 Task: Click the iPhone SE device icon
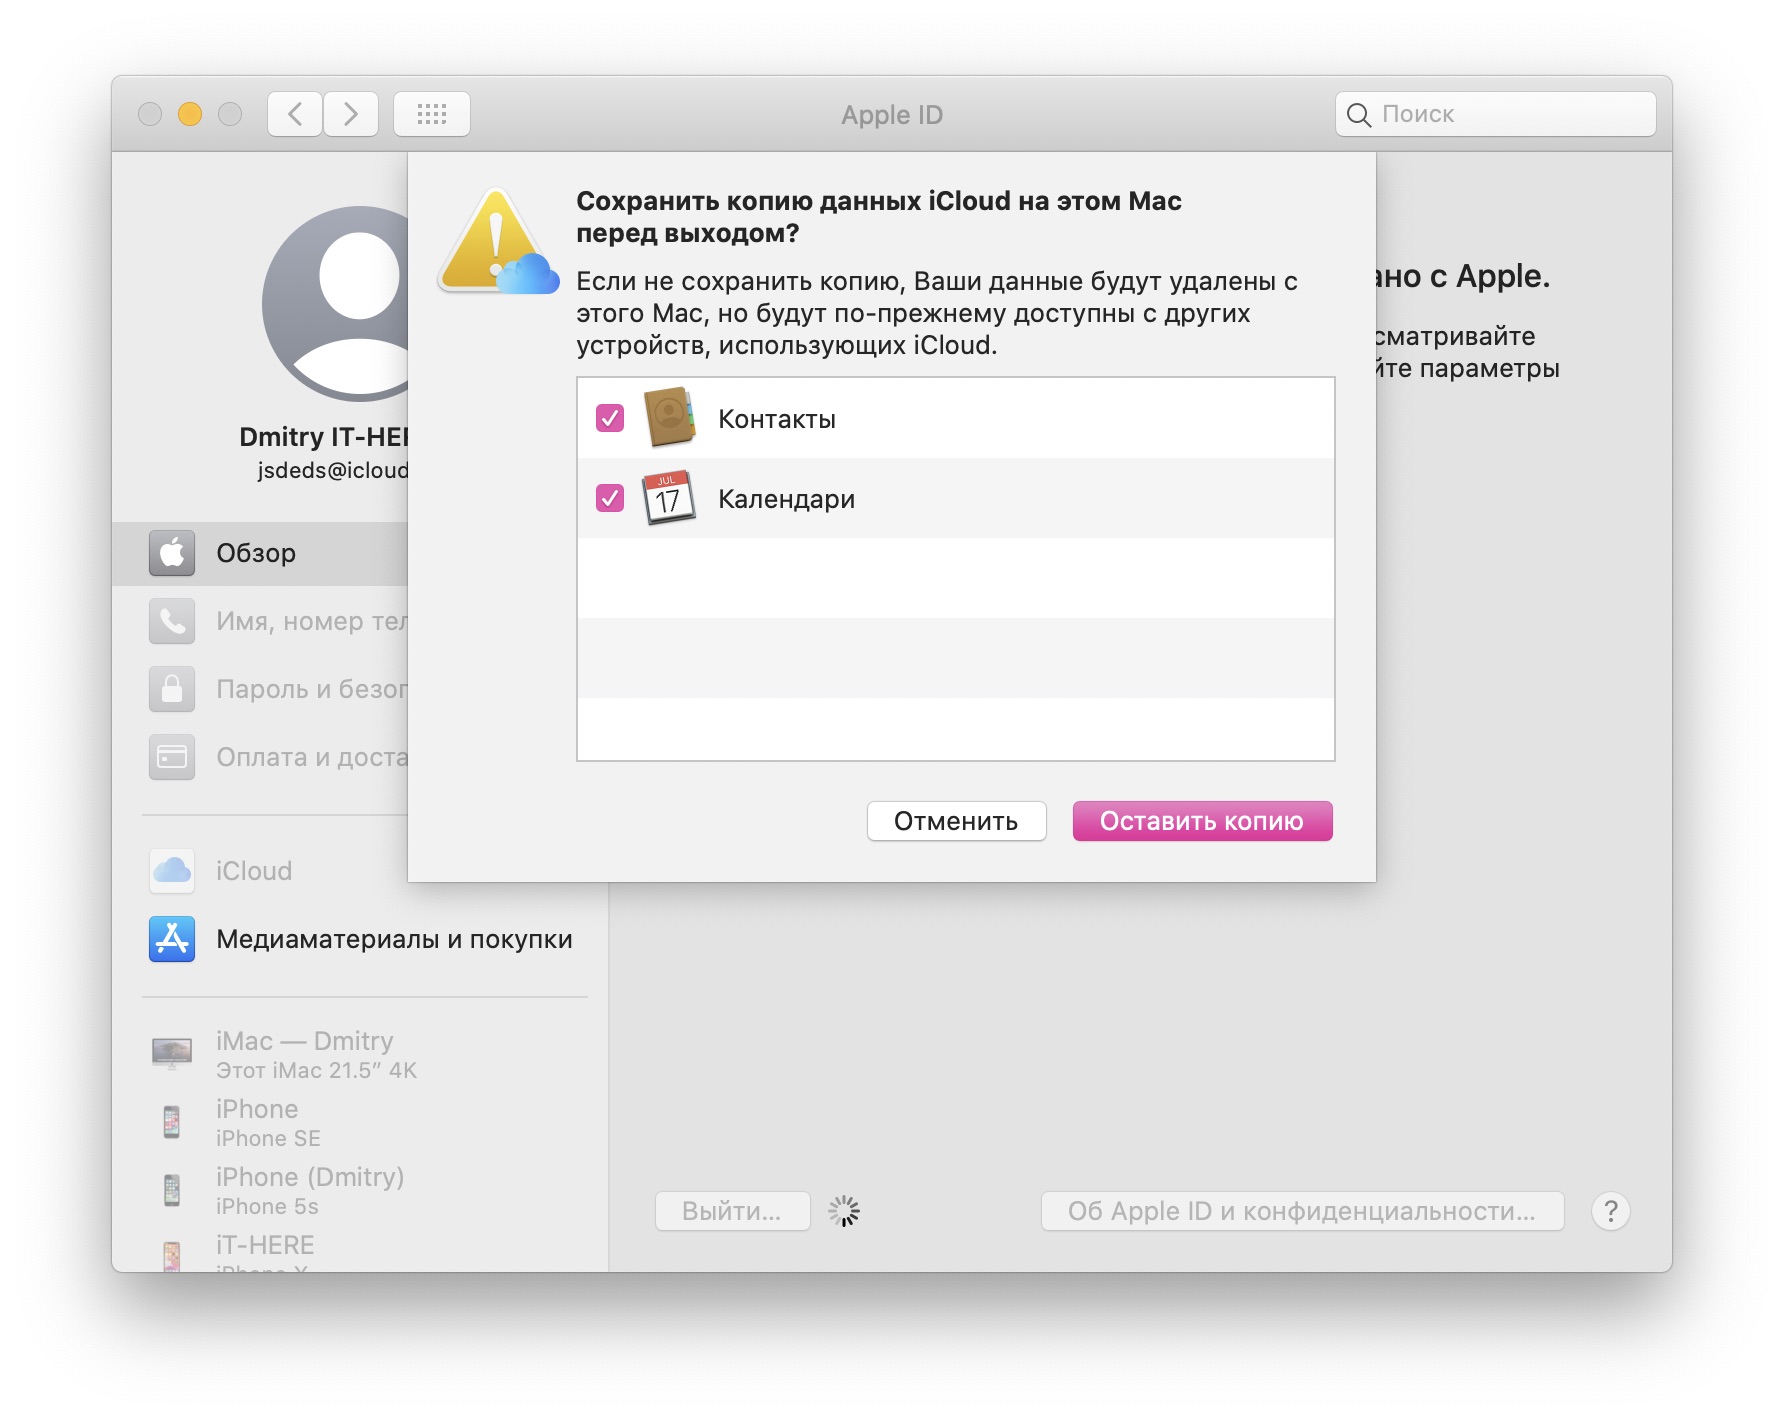172,1122
